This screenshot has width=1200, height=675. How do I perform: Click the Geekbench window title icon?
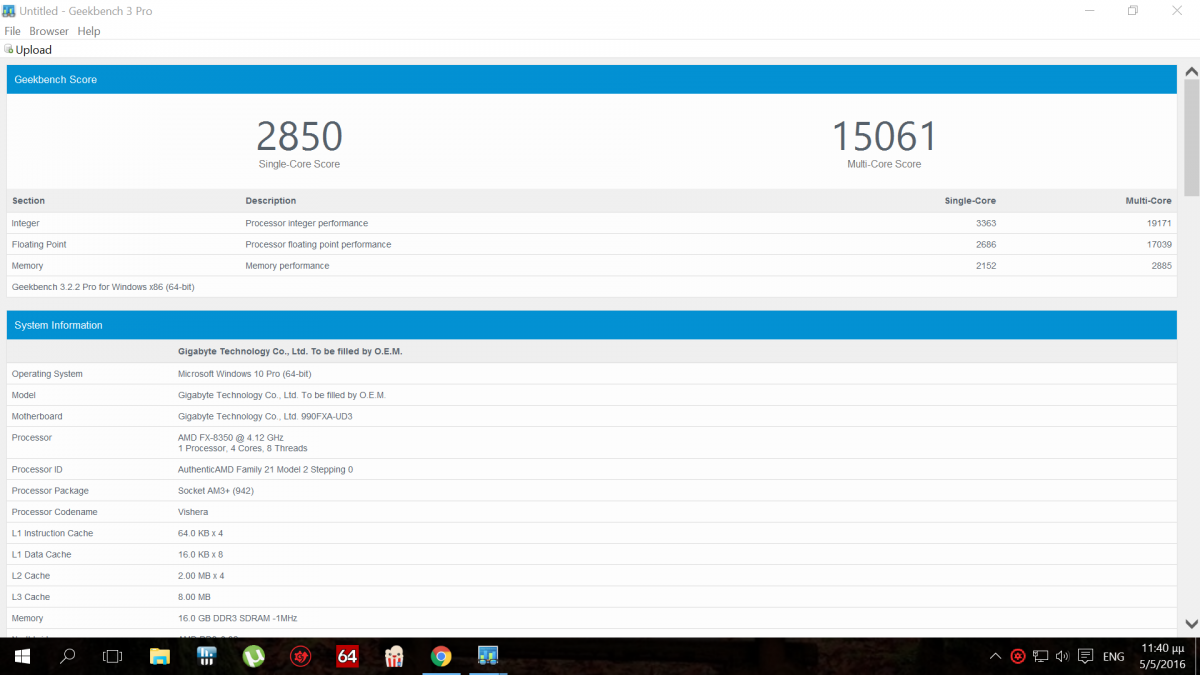click(x=9, y=11)
